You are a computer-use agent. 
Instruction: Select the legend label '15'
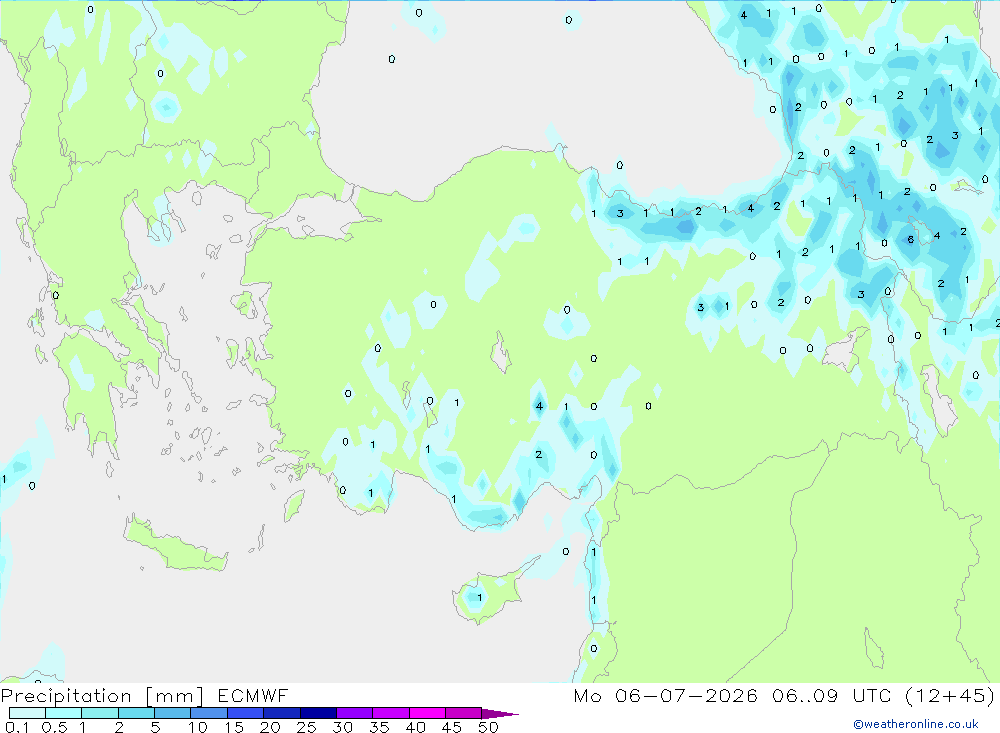234,727
